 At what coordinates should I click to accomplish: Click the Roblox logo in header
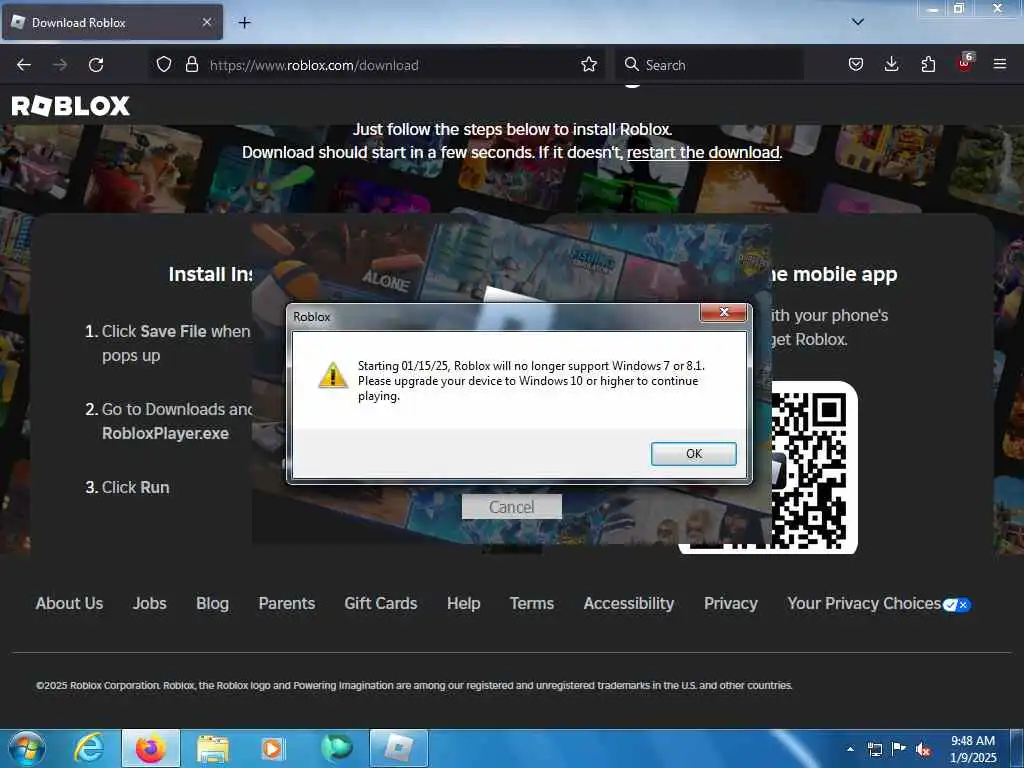click(71, 106)
